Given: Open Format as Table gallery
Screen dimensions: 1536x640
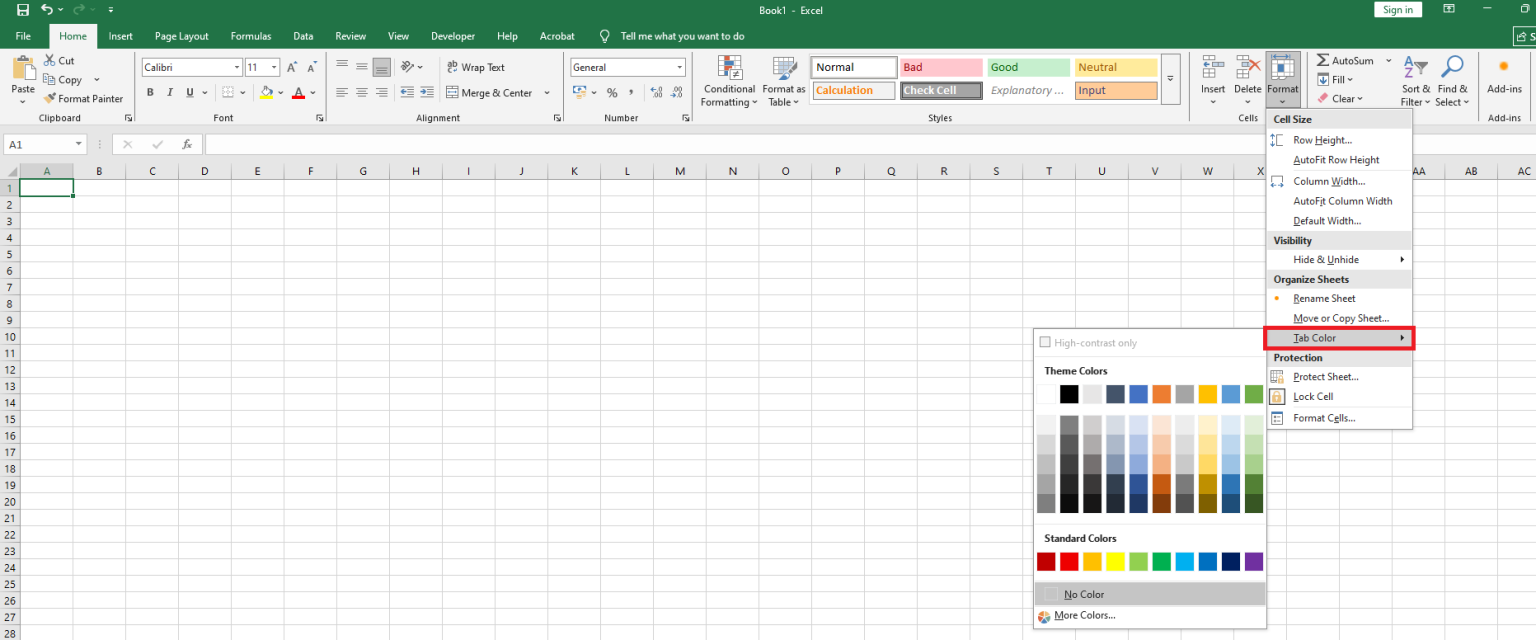Looking at the screenshot, I should point(783,82).
